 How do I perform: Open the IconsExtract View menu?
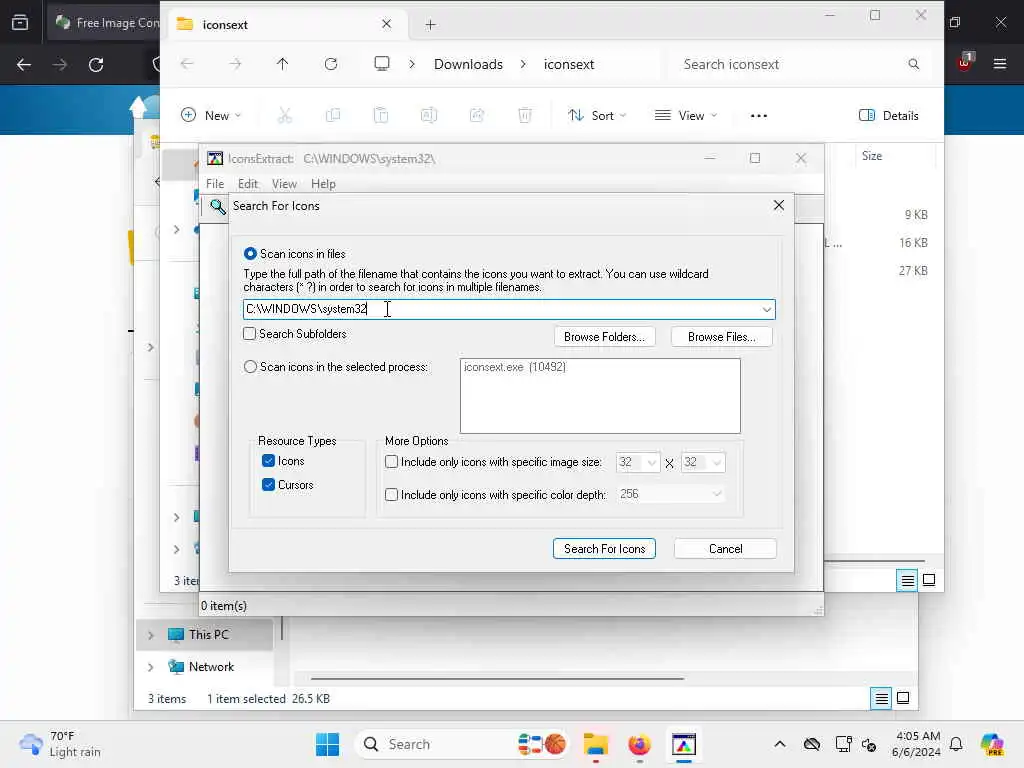[284, 184]
